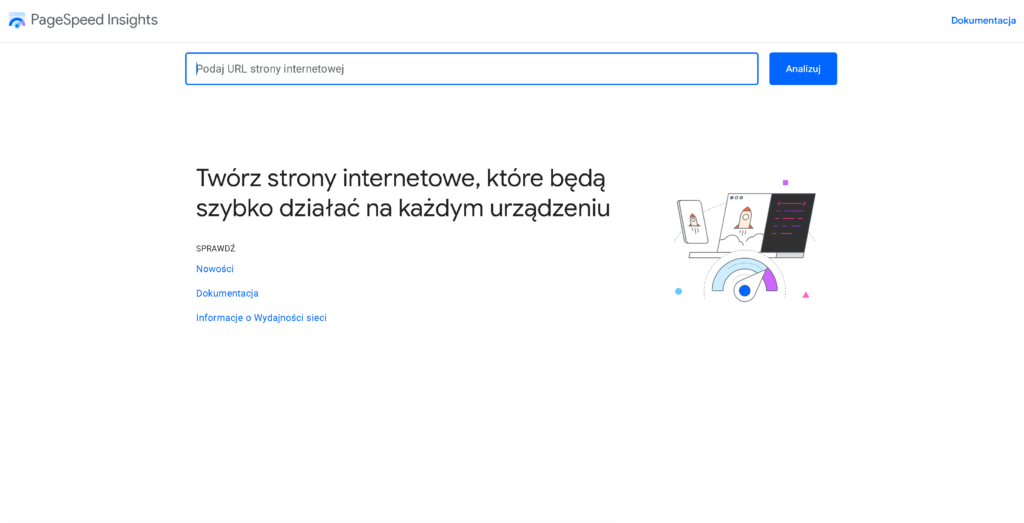Click the pink triangle decoration

pos(805,295)
